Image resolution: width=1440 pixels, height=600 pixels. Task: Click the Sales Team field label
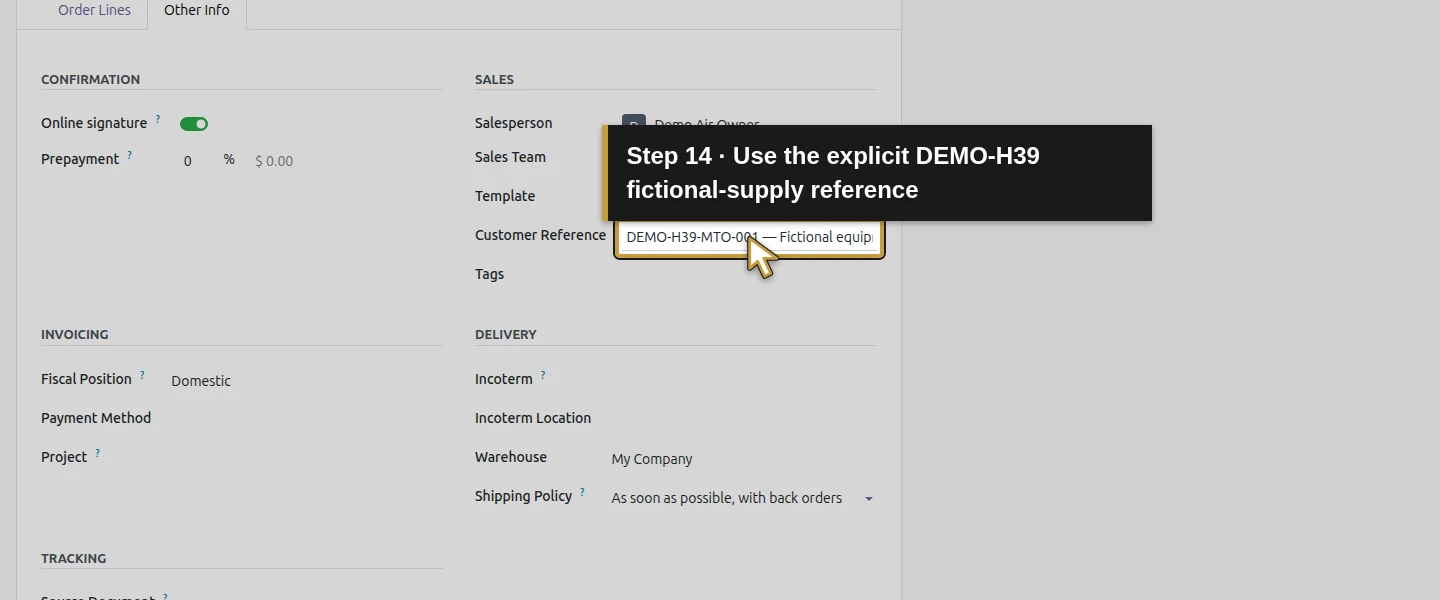pos(511,157)
